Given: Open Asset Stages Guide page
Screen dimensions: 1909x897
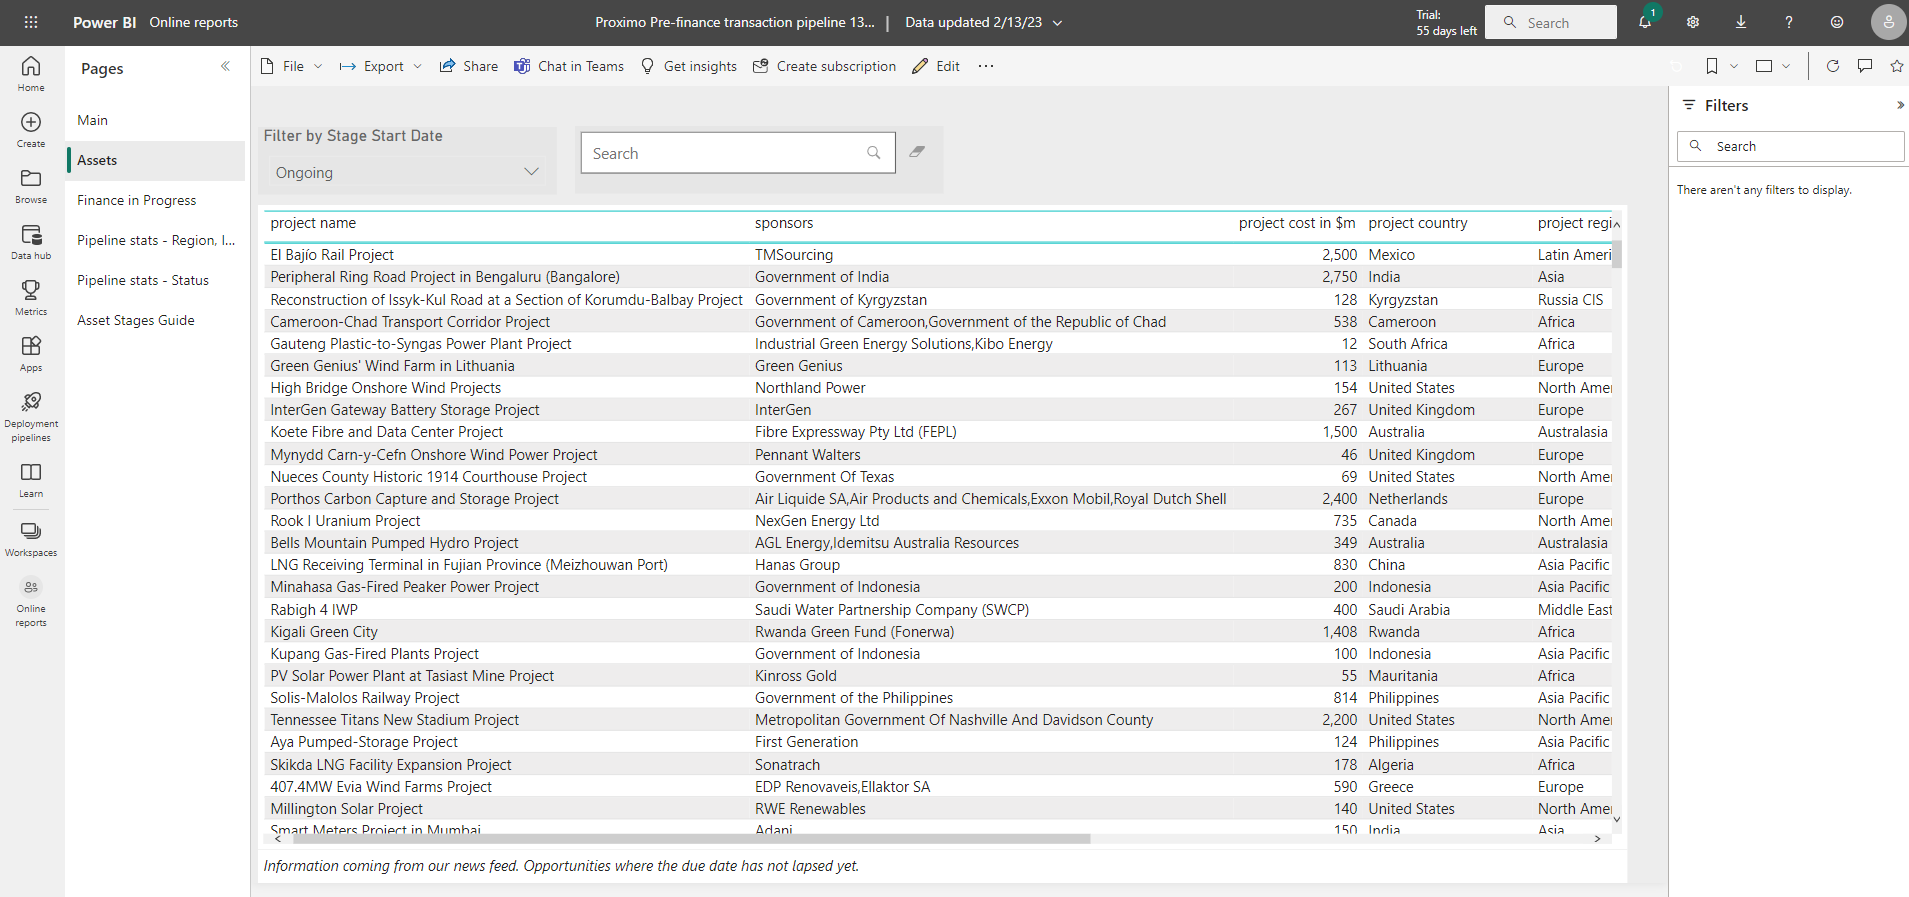Looking at the screenshot, I should pyautogui.click(x=156, y=320).
